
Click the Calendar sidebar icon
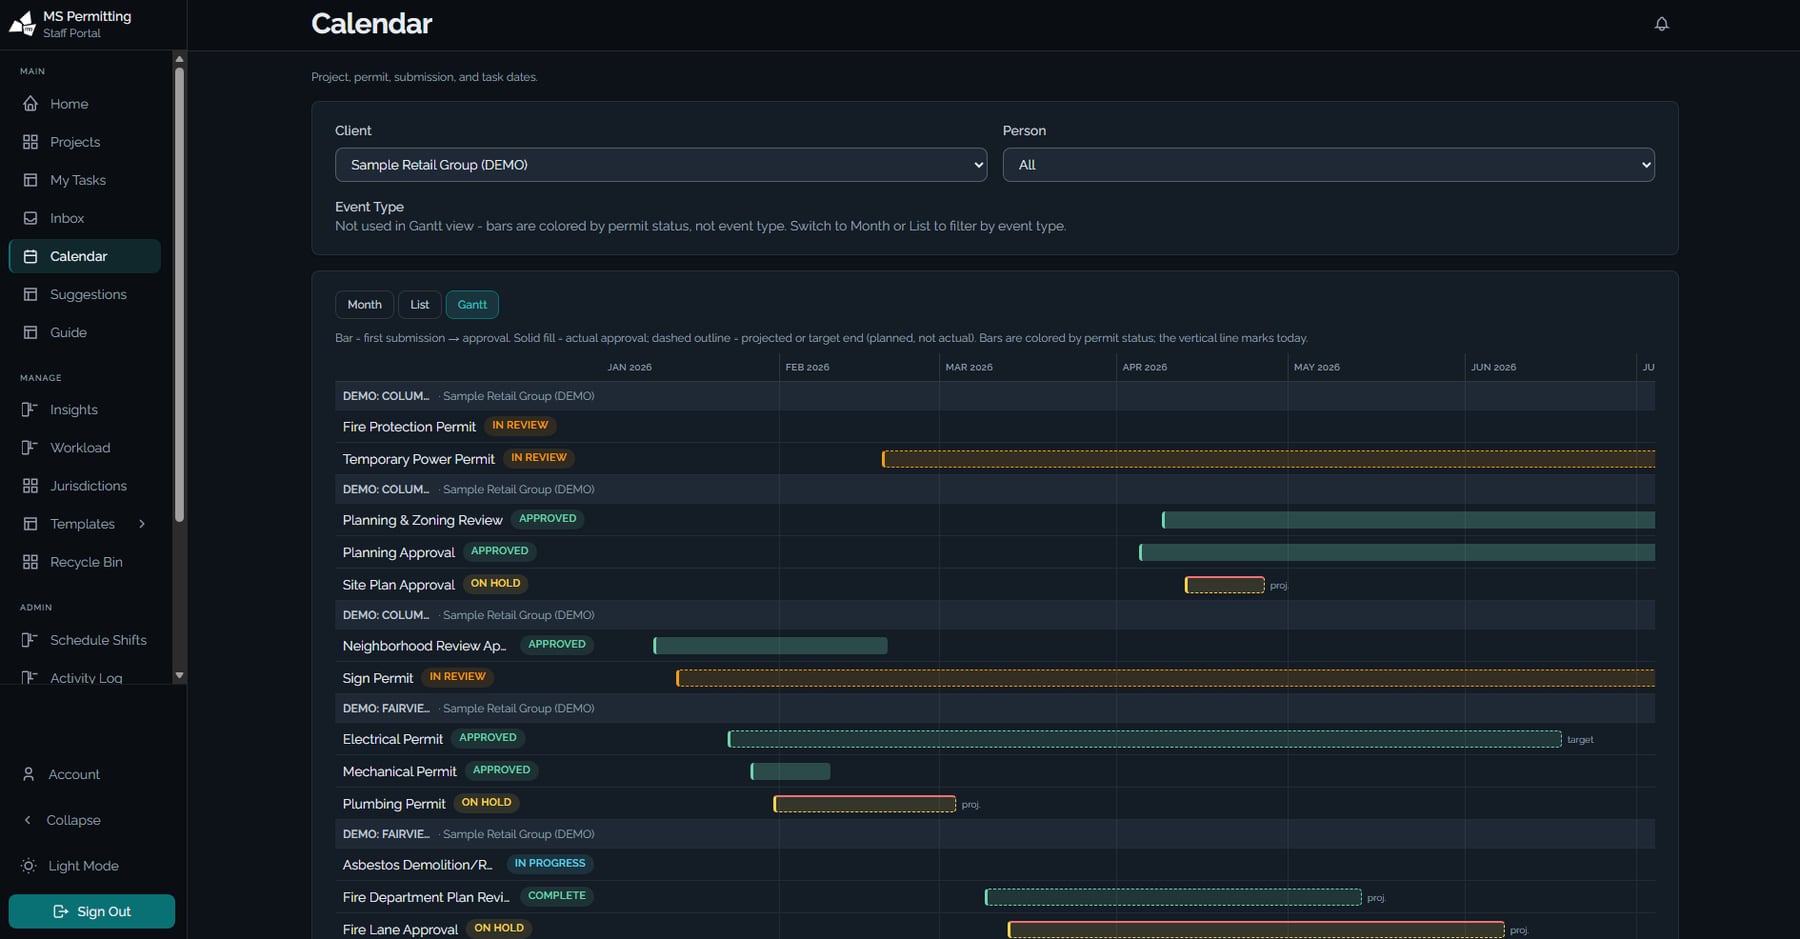pos(30,256)
